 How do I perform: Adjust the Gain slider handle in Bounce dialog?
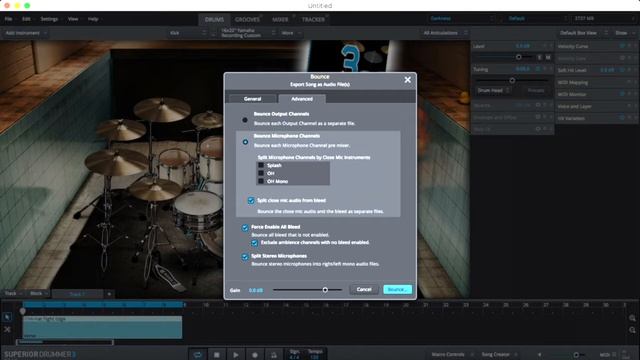[x=325, y=290]
